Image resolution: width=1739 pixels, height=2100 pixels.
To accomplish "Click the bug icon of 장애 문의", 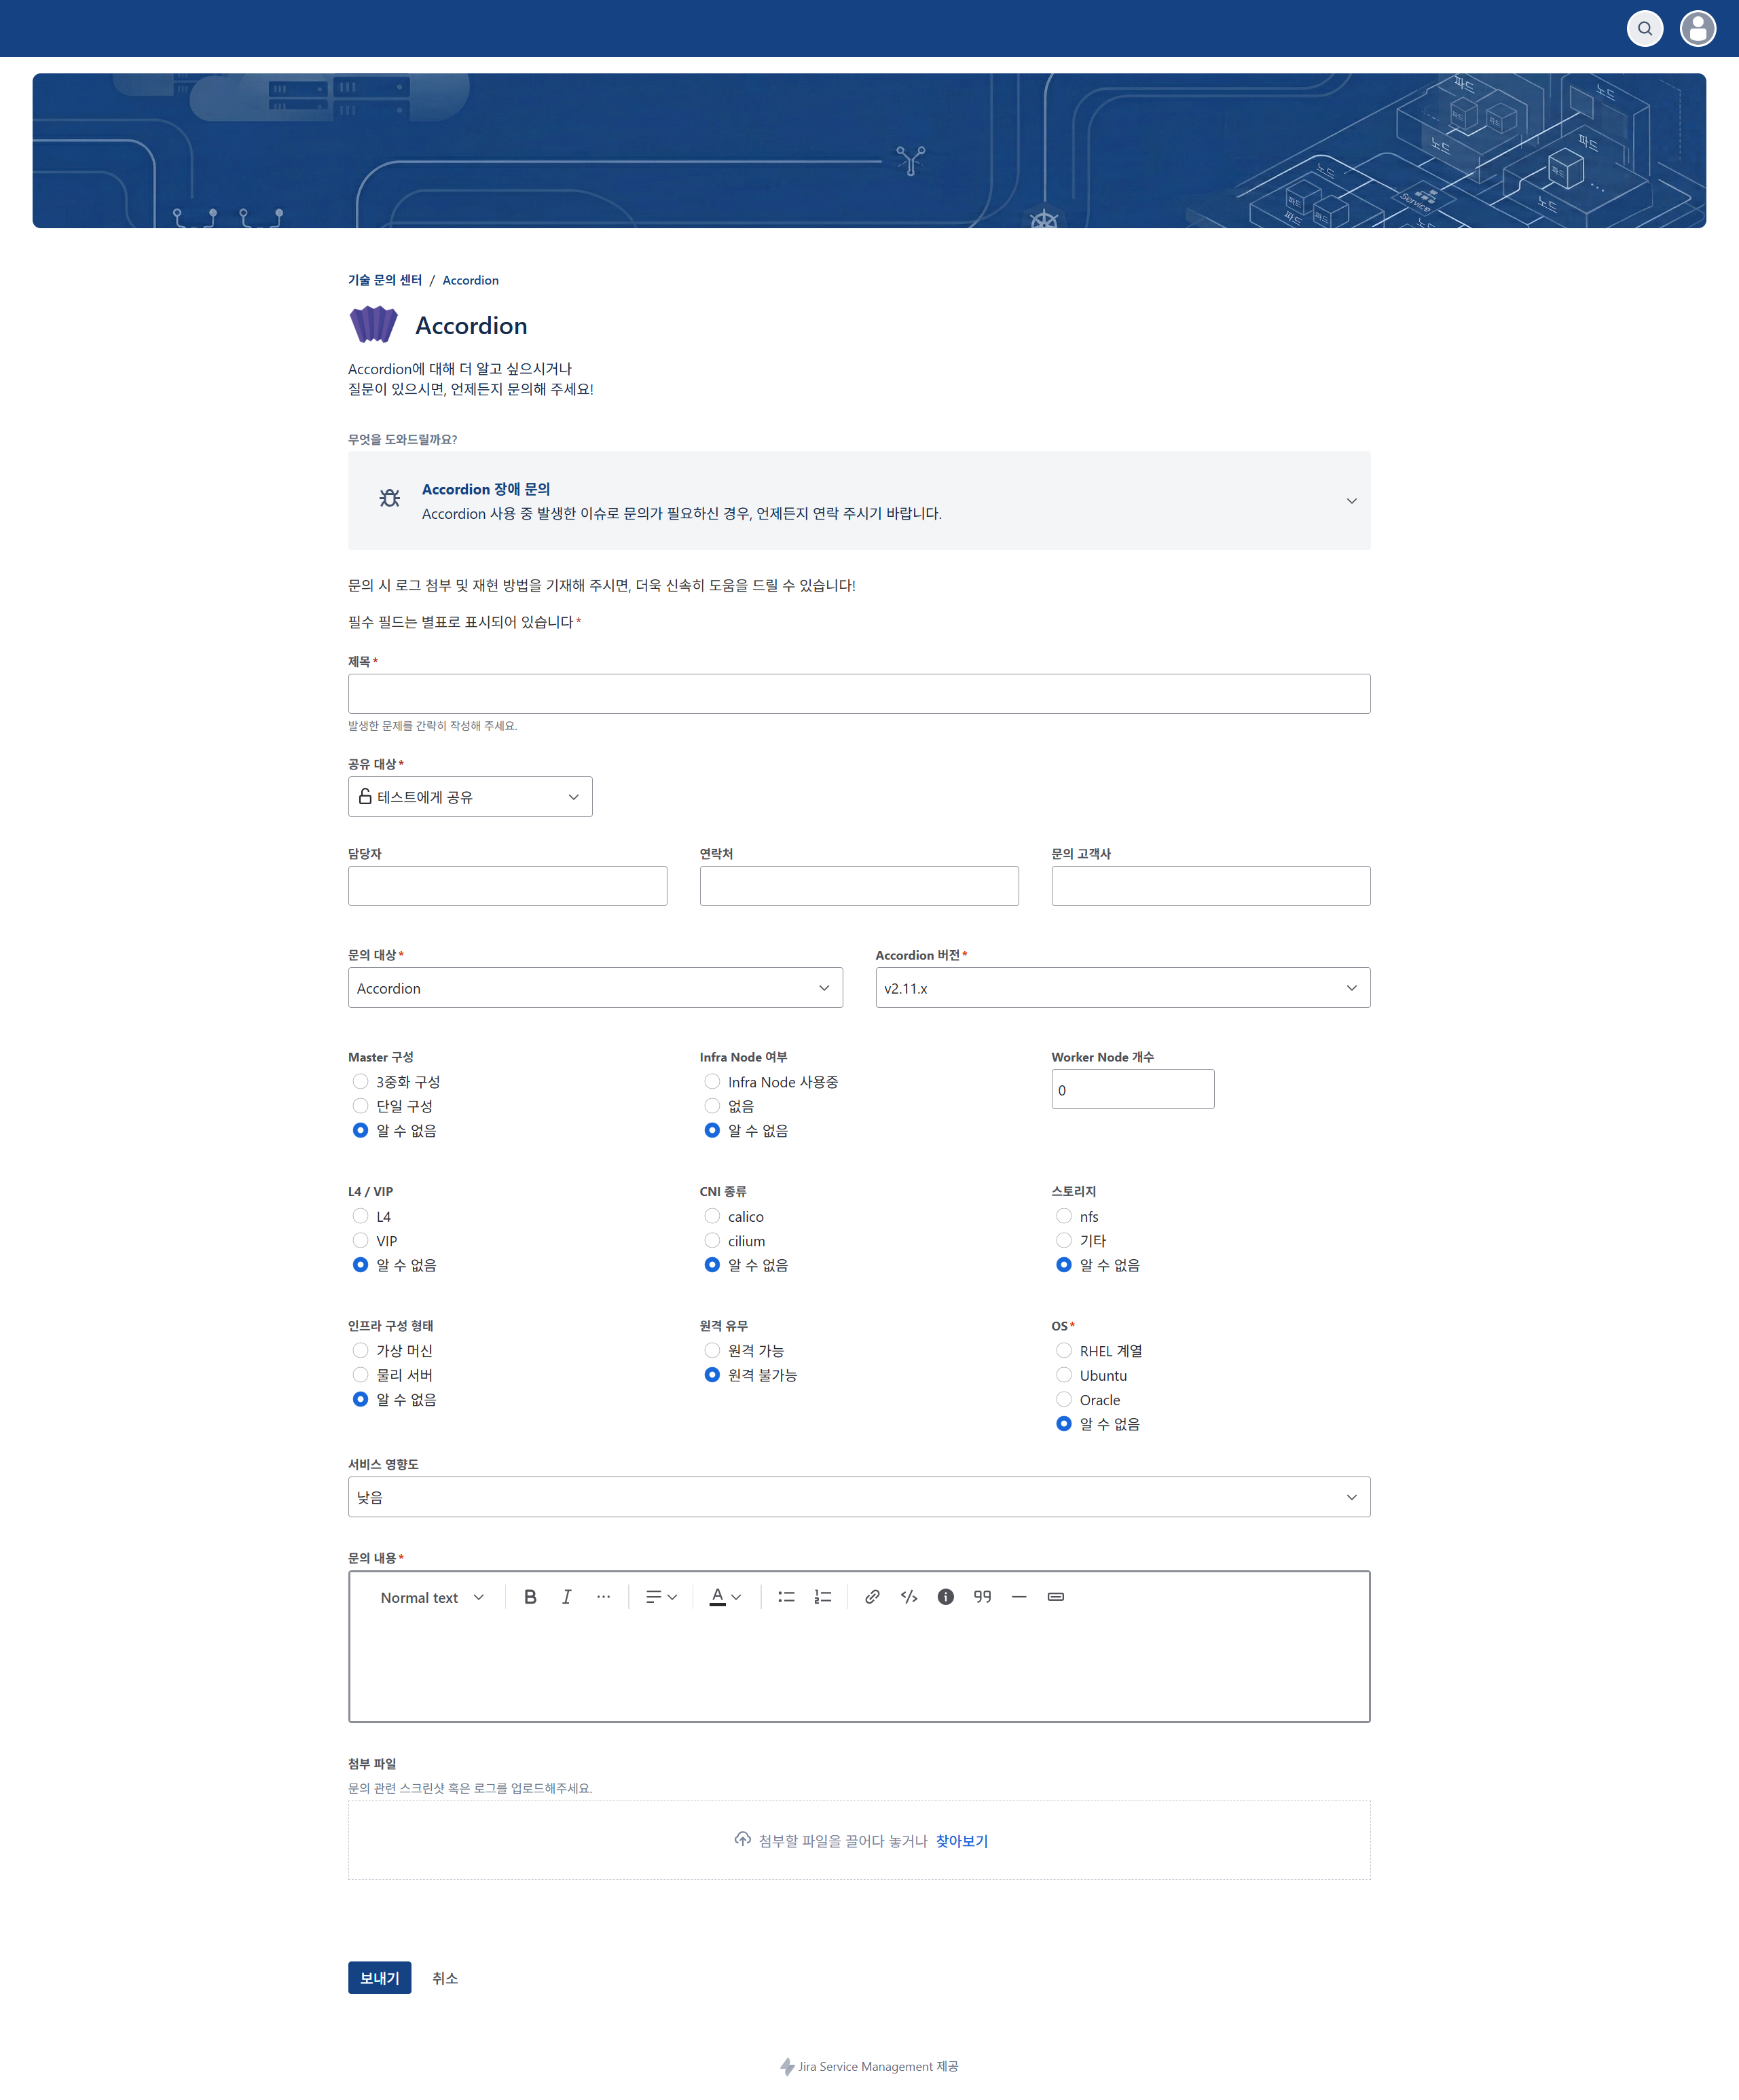I will click(x=390, y=498).
